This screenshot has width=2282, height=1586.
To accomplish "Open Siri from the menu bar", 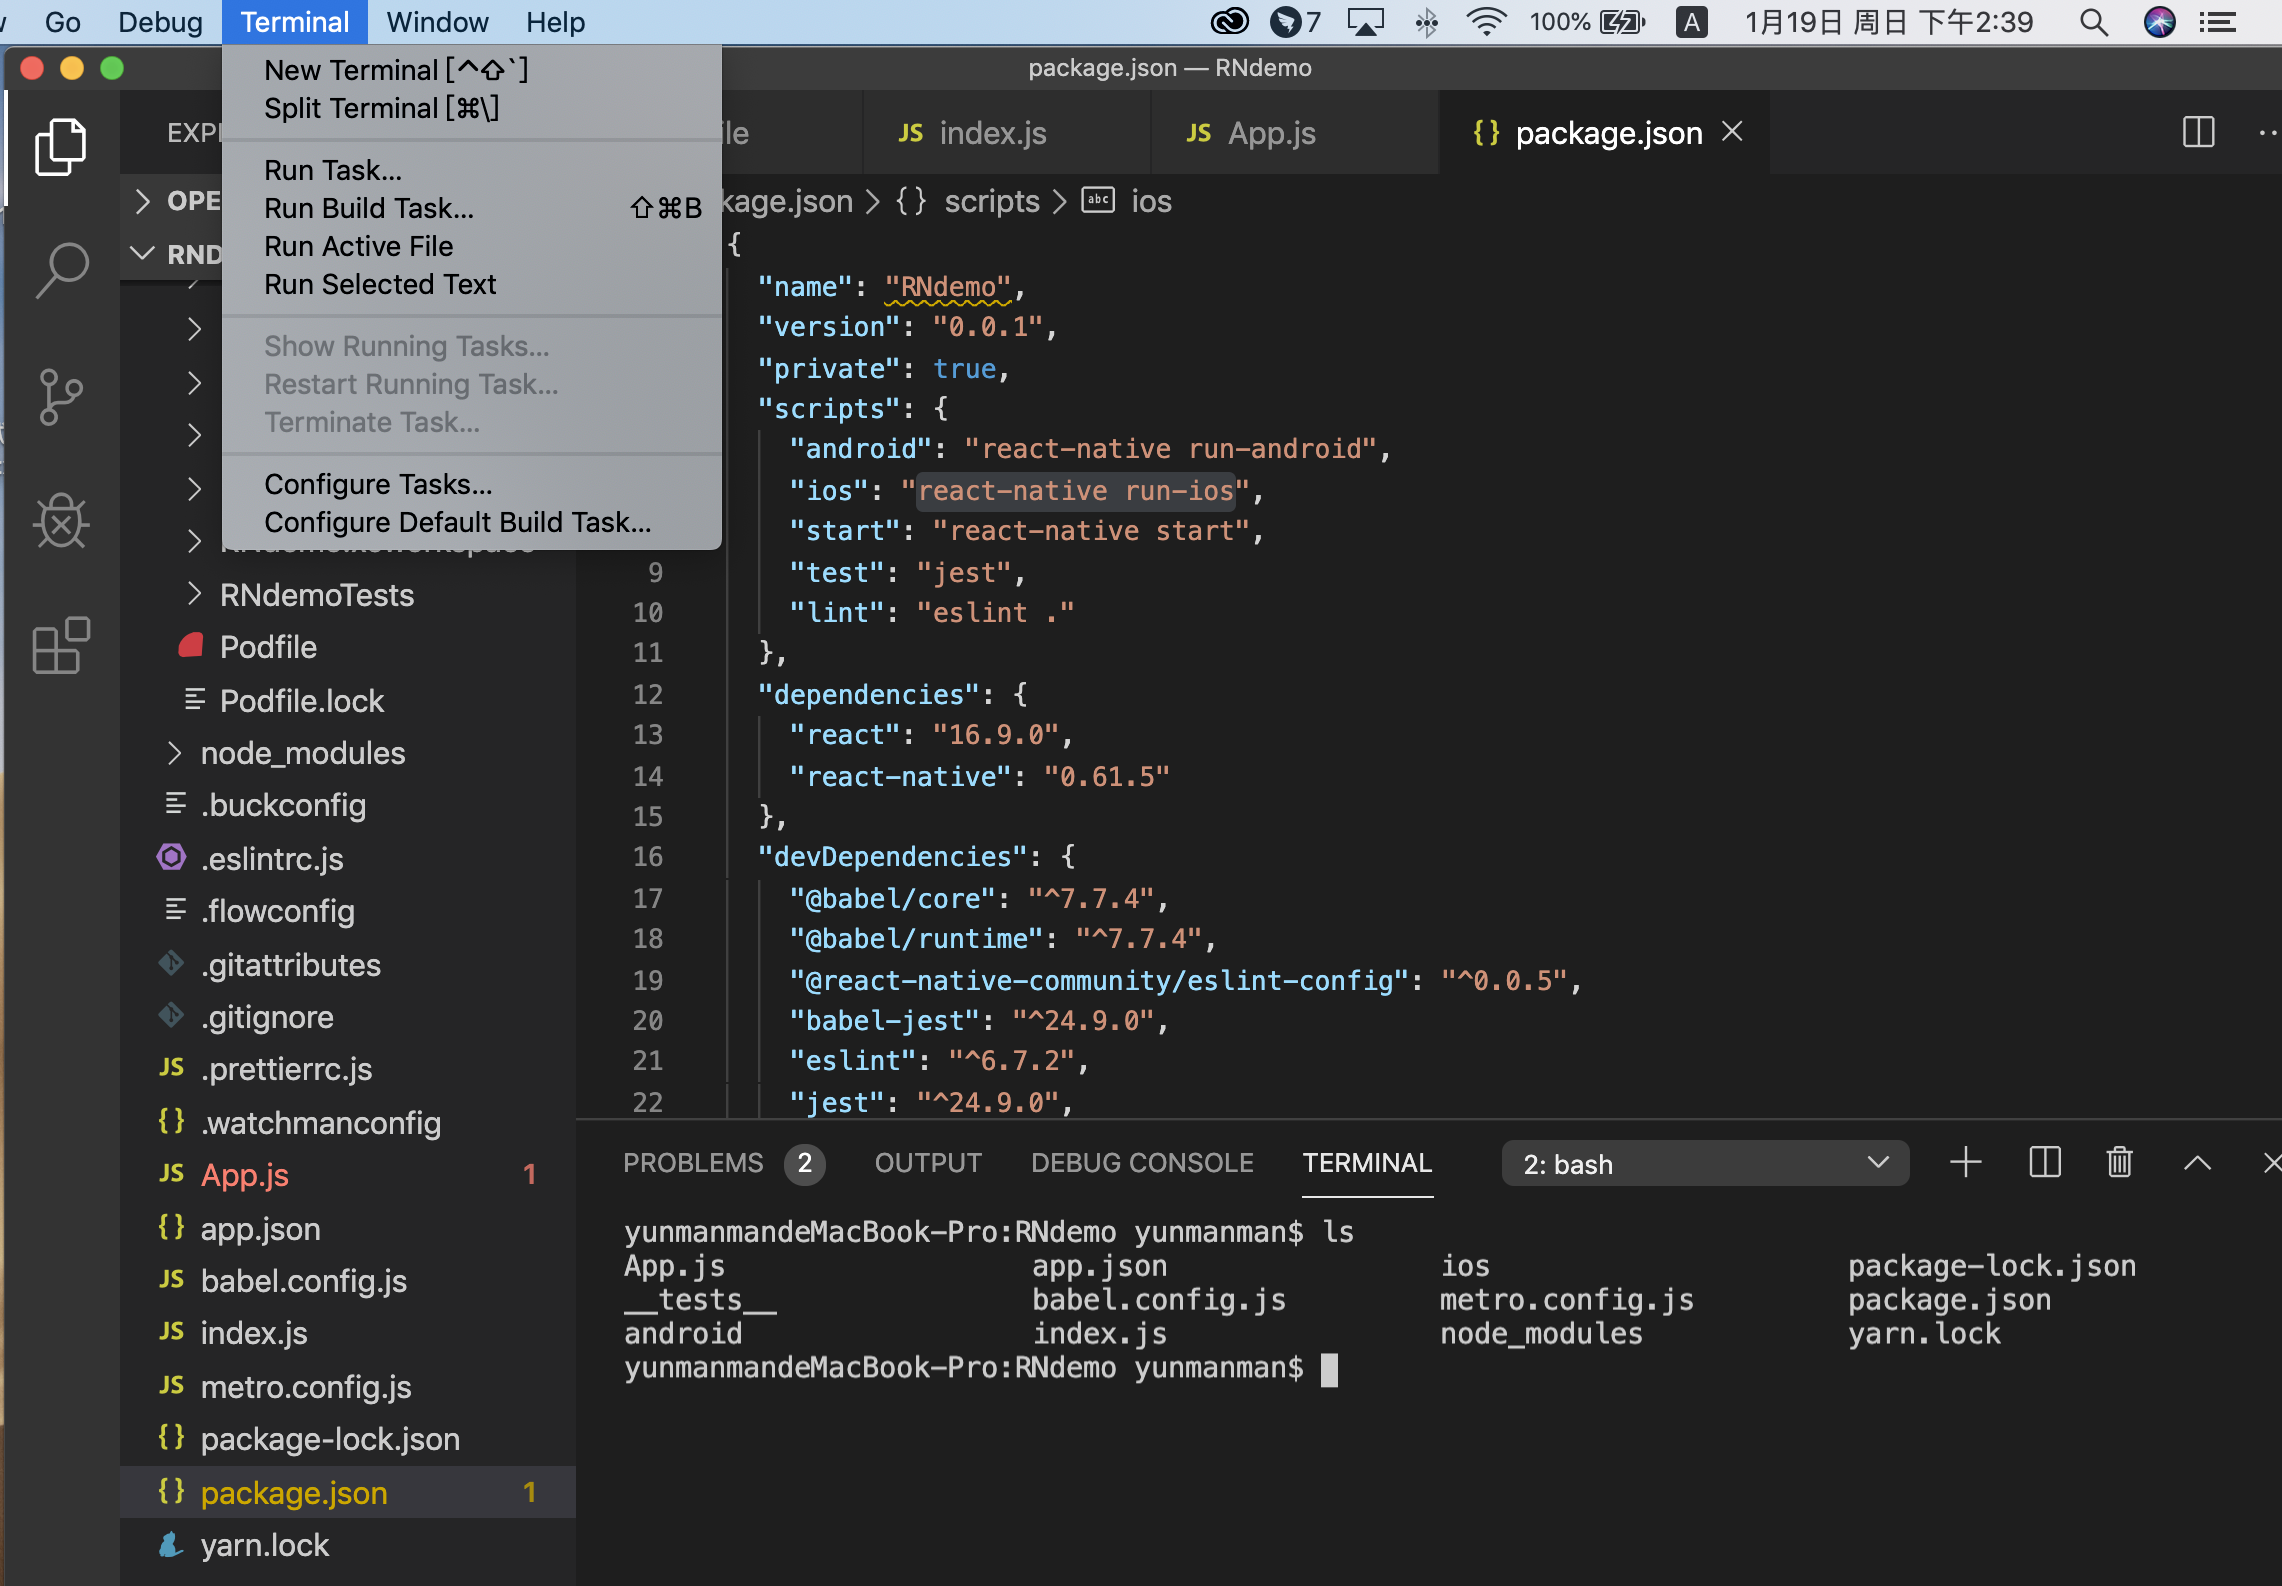I will pyautogui.click(x=2160, y=22).
